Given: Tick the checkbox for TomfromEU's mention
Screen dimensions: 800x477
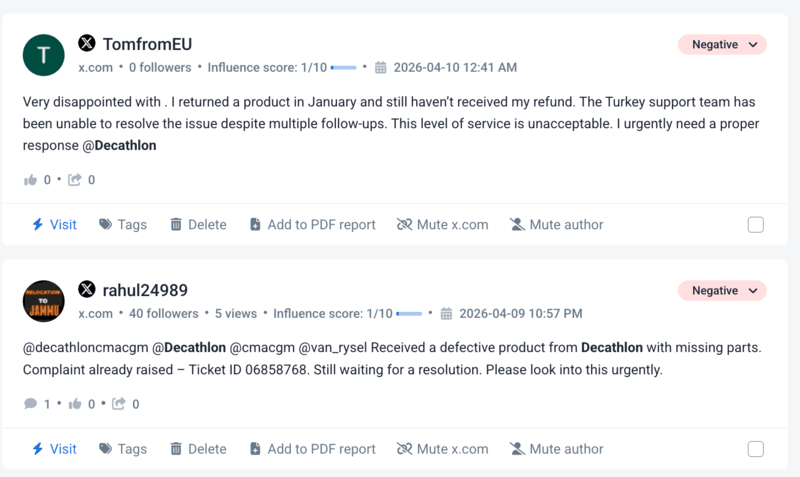Looking at the screenshot, I should pos(756,225).
